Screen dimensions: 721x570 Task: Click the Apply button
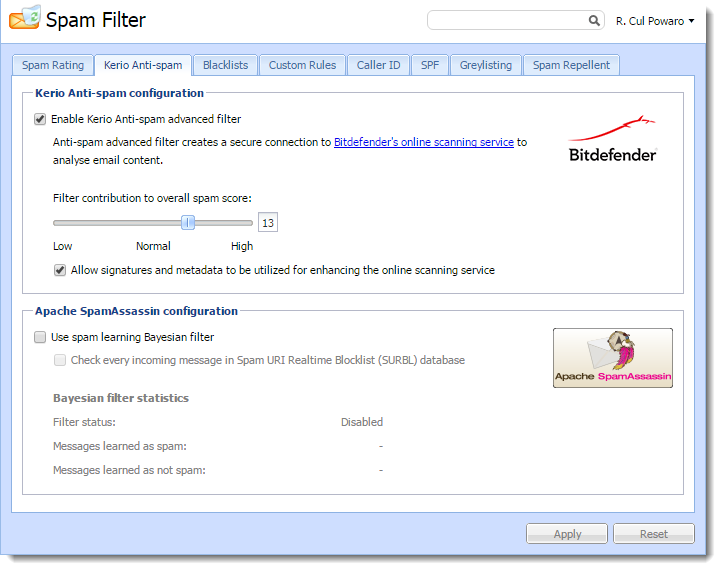pos(566,534)
